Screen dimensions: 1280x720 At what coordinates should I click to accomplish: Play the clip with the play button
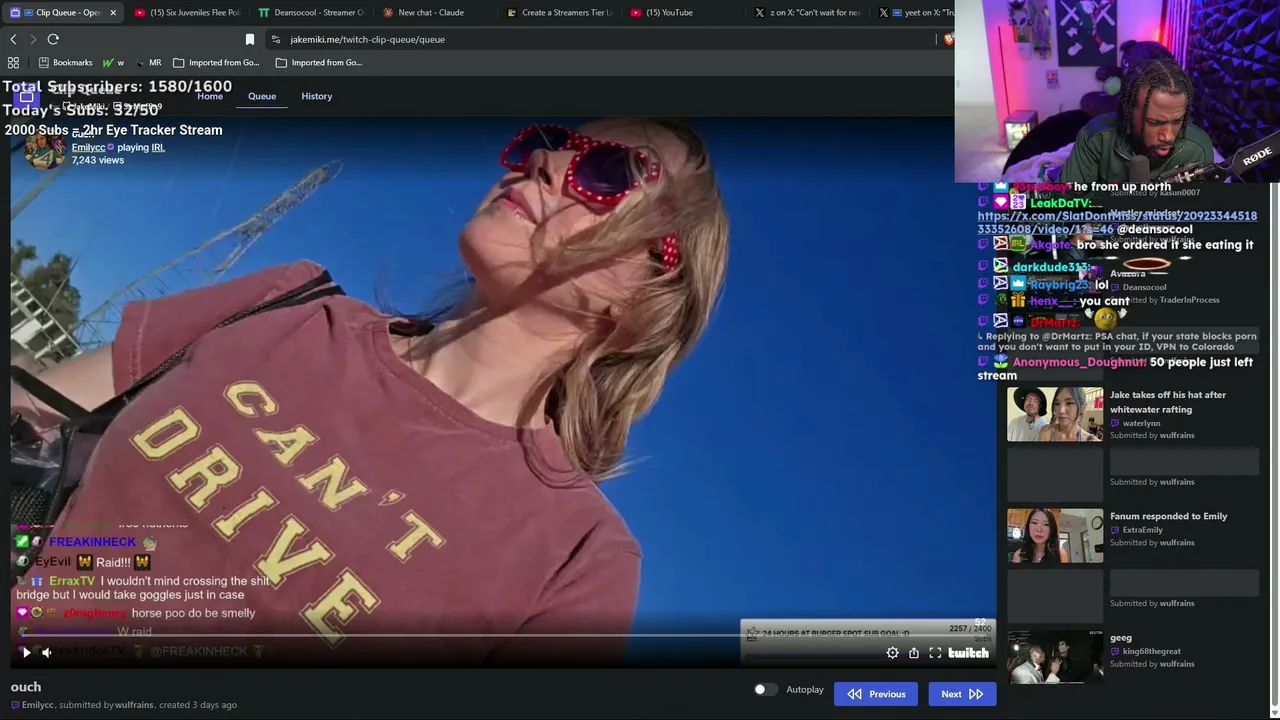[26, 653]
